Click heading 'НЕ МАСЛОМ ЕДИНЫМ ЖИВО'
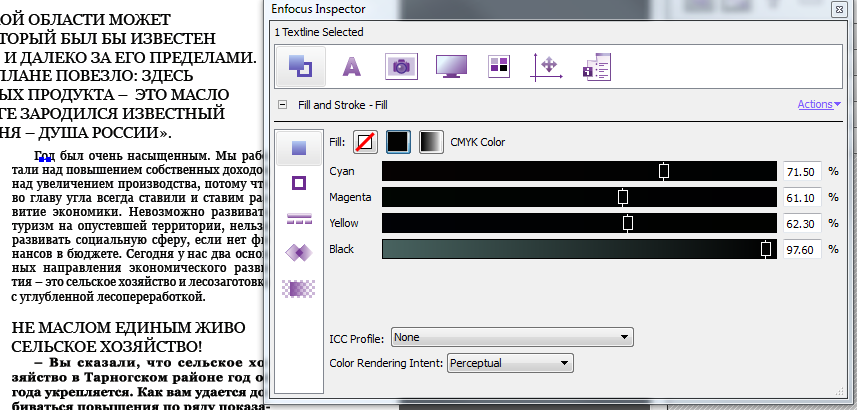The image size is (857, 410). coord(128,327)
